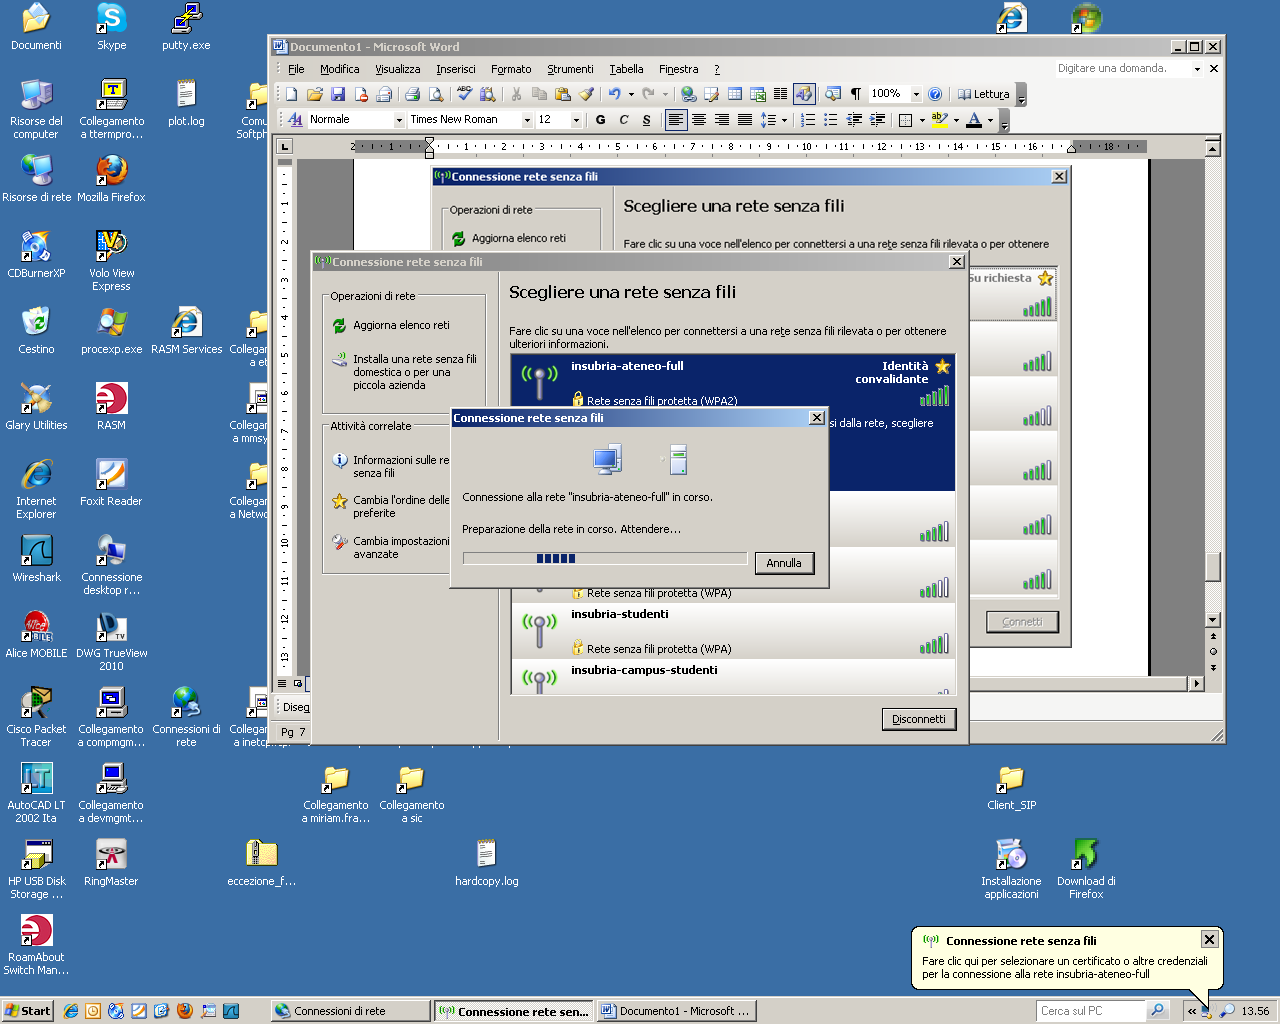Click the Cut scissors icon
1280x1024 pixels.
(516, 94)
